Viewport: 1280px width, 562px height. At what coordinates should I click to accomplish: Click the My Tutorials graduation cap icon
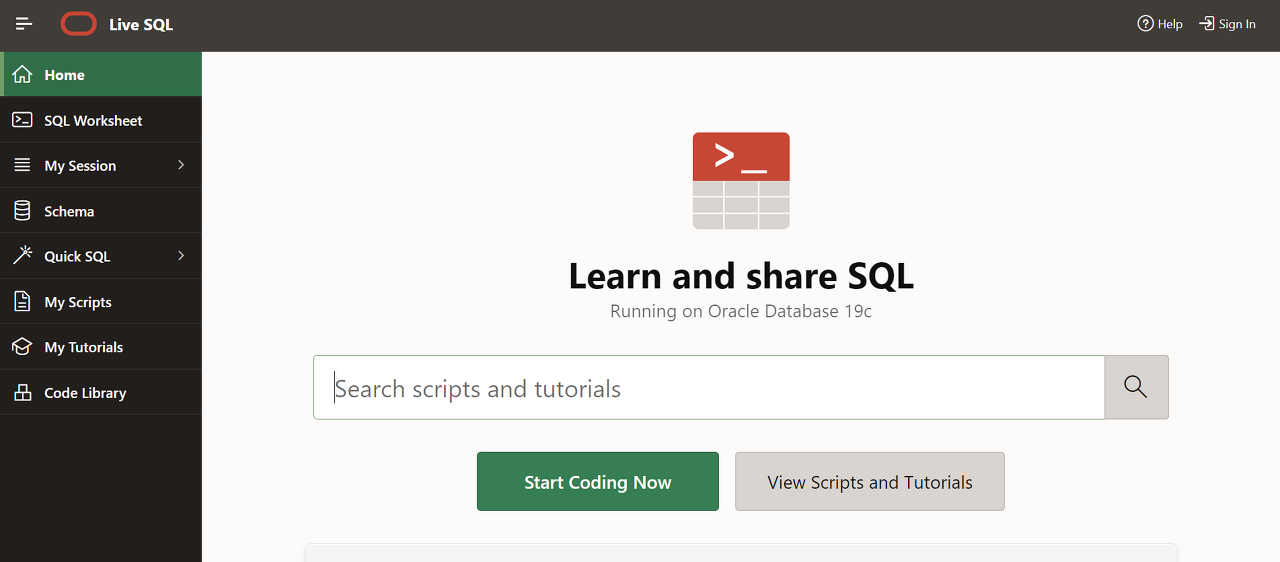[x=22, y=347]
